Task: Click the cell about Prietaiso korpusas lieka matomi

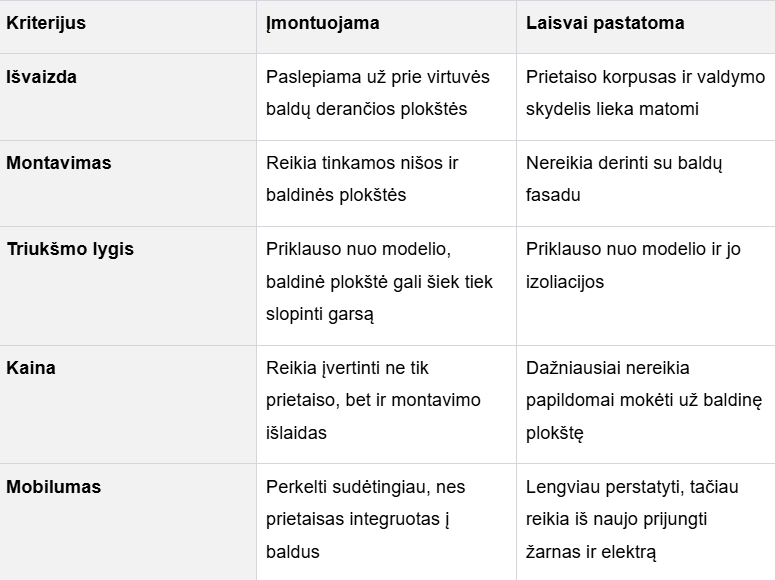Action: (646, 97)
